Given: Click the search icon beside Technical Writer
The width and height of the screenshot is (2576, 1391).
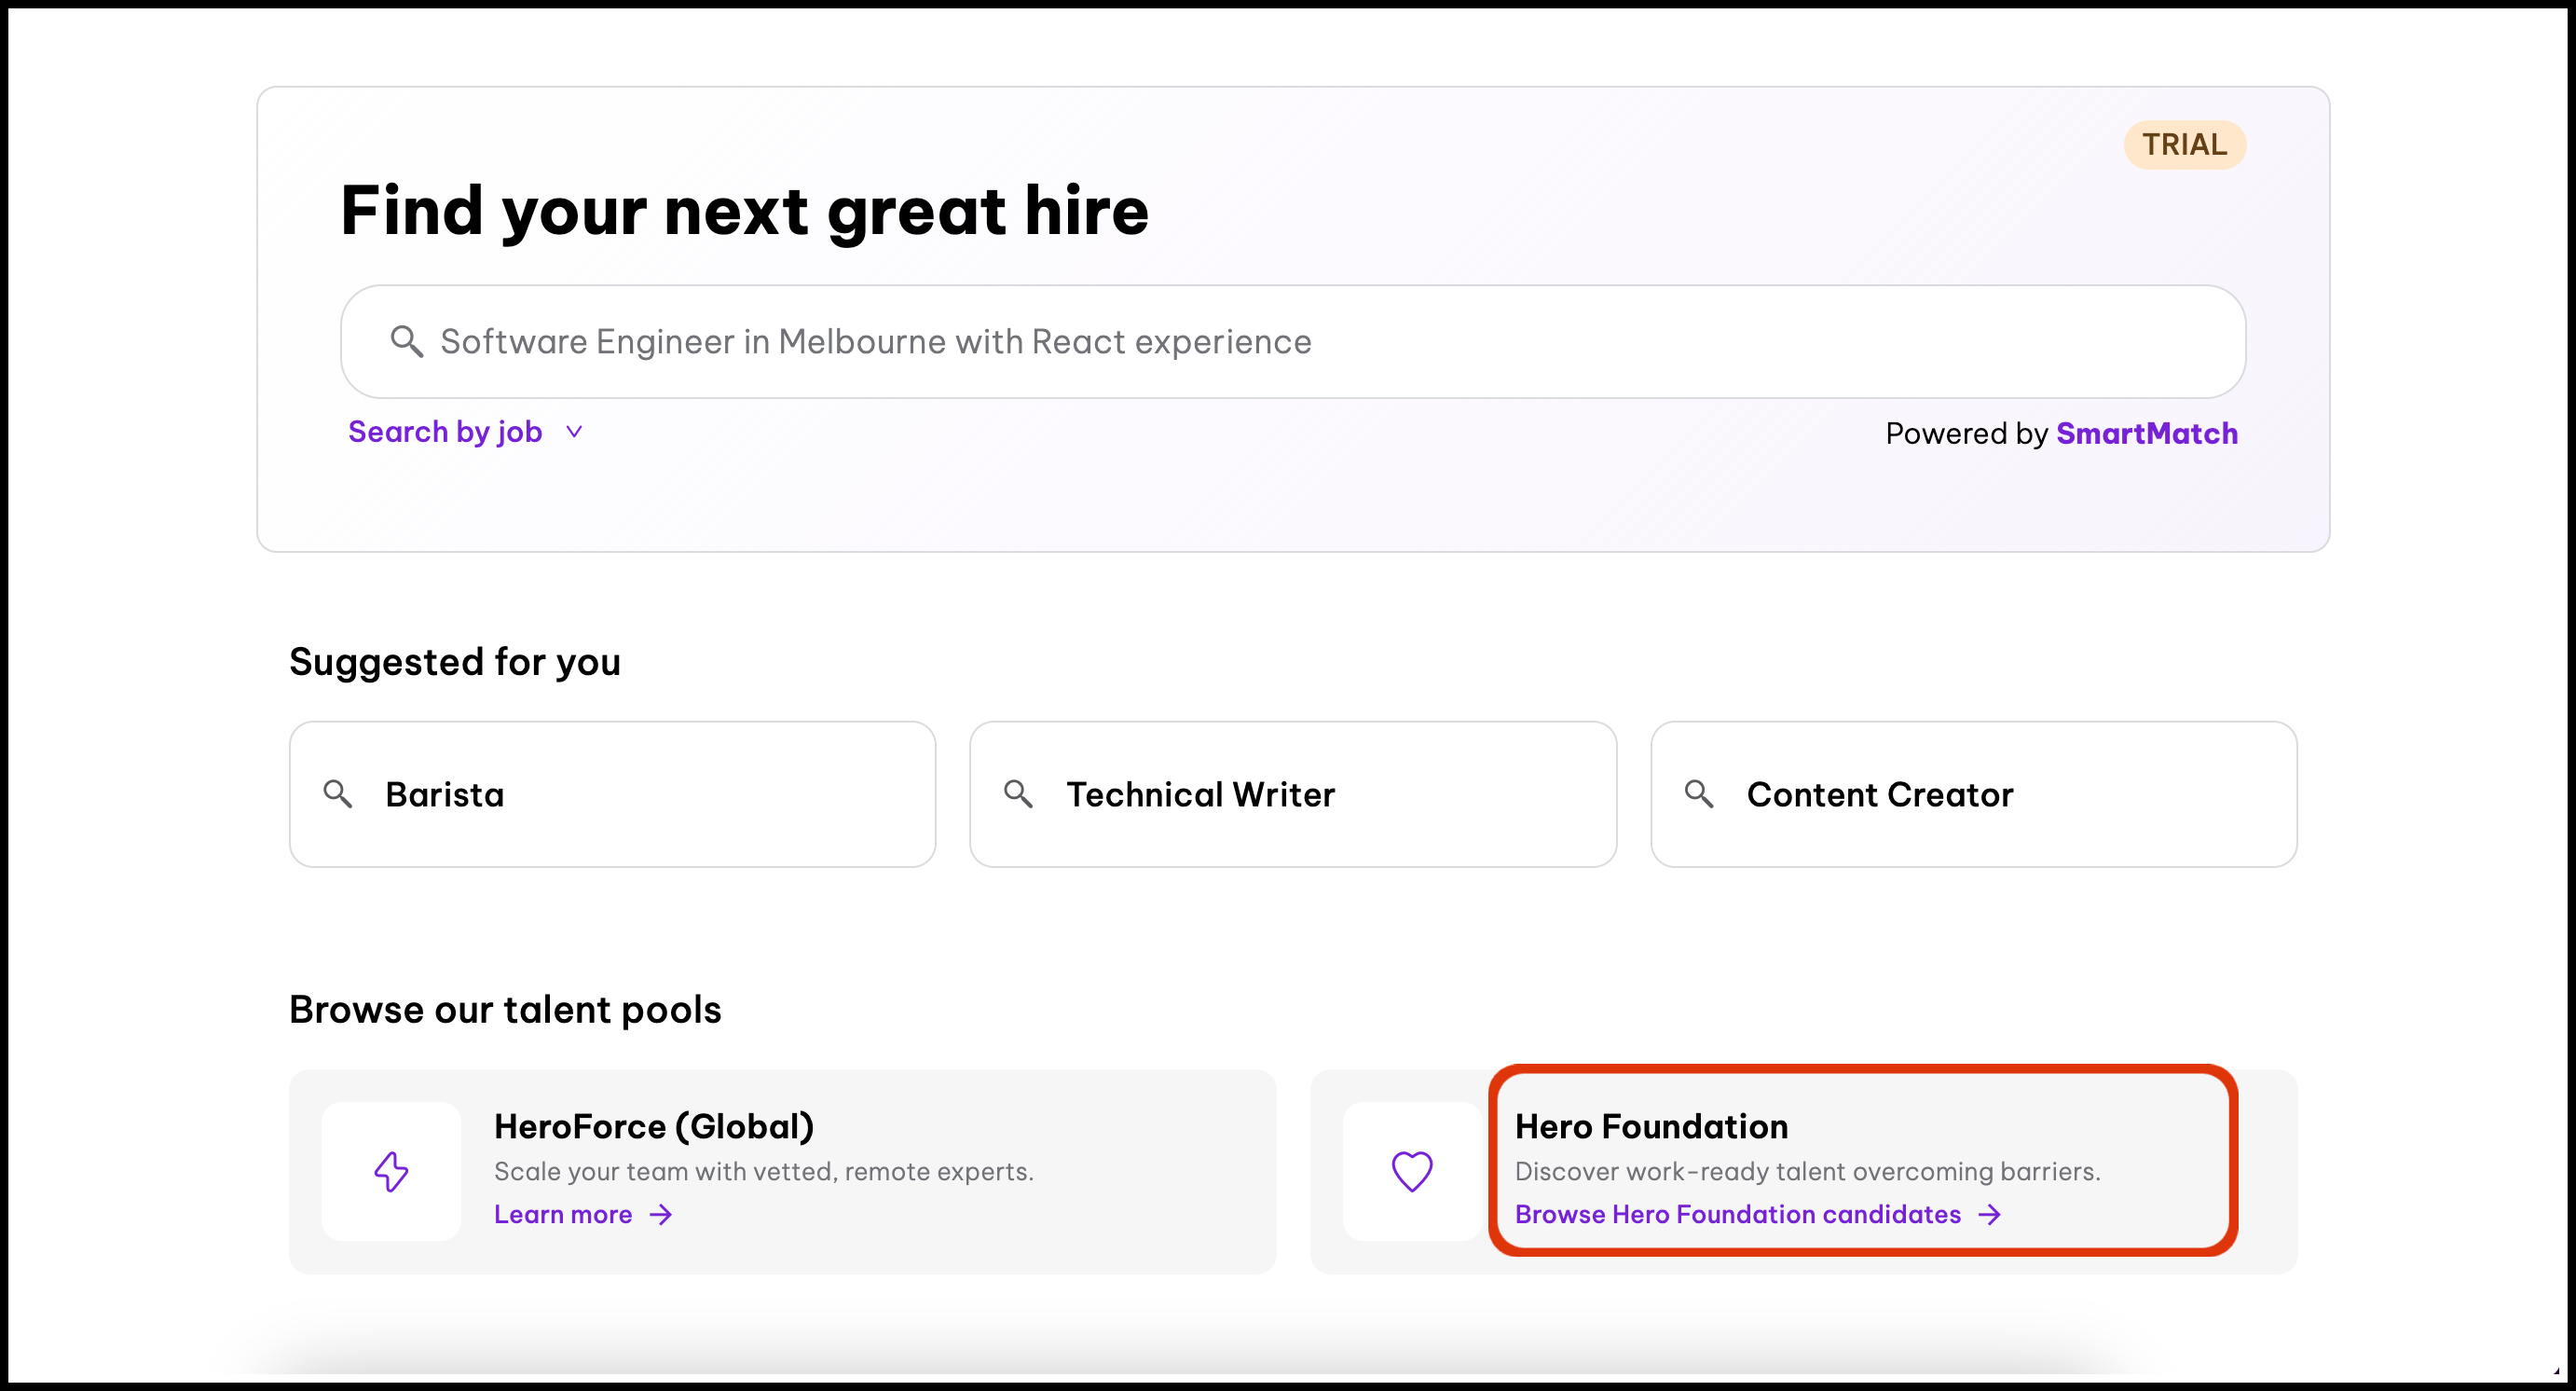Looking at the screenshot, I should click(1018, 795).
